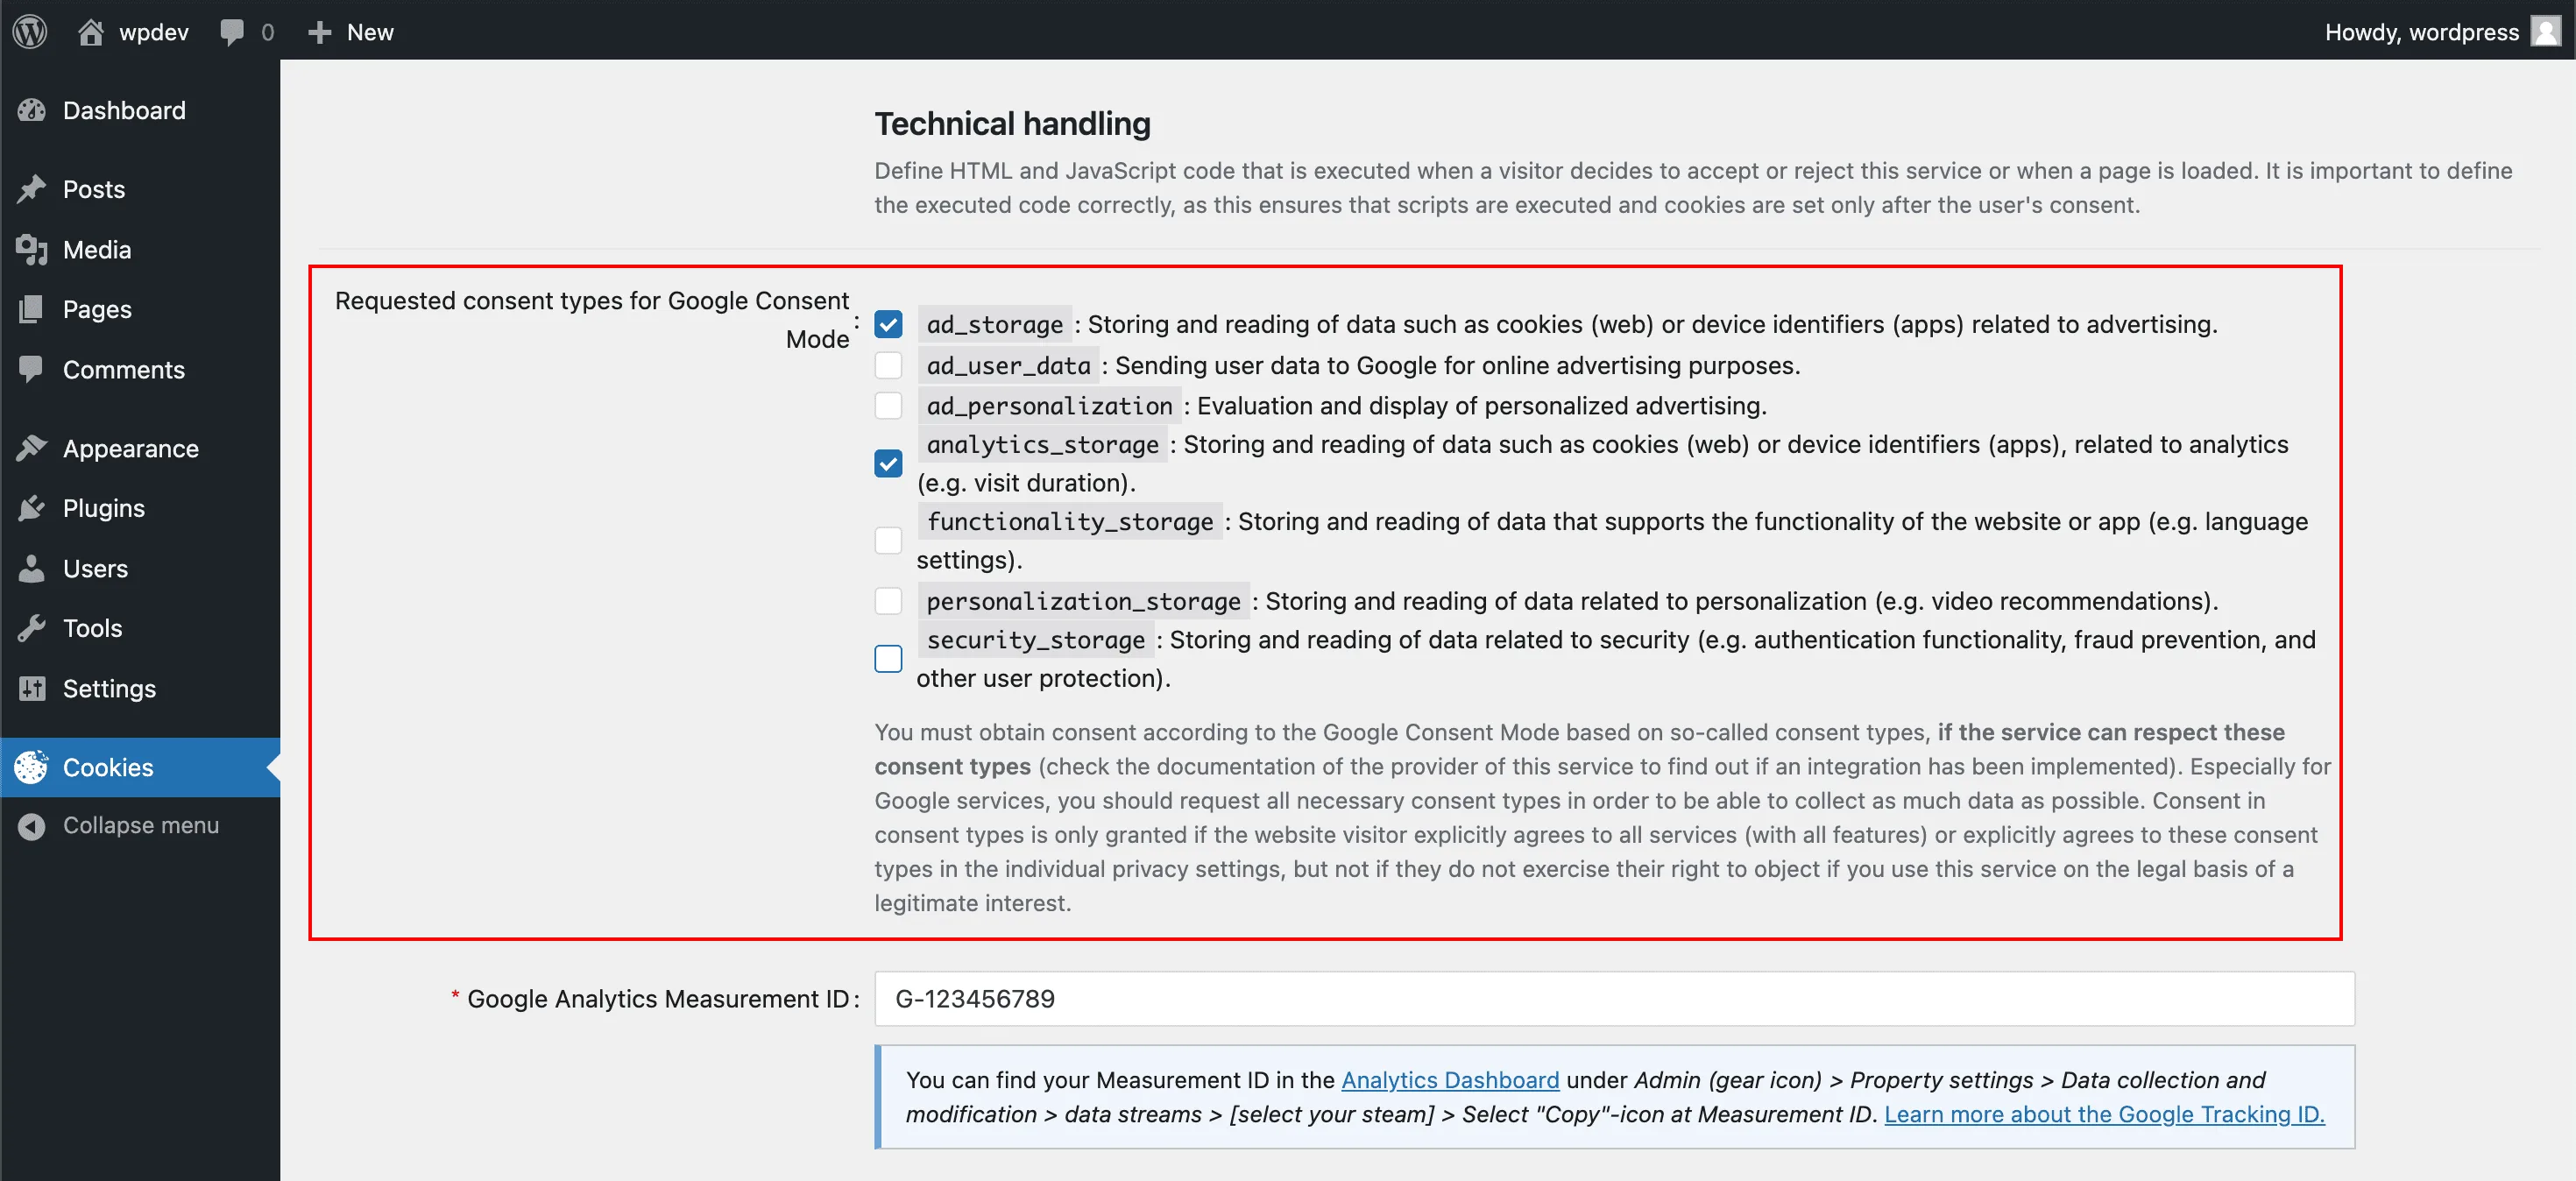Open Learn more about Google Tracking ID link
The width and height of the screenshot is (2576, 1181).
2104,1114
